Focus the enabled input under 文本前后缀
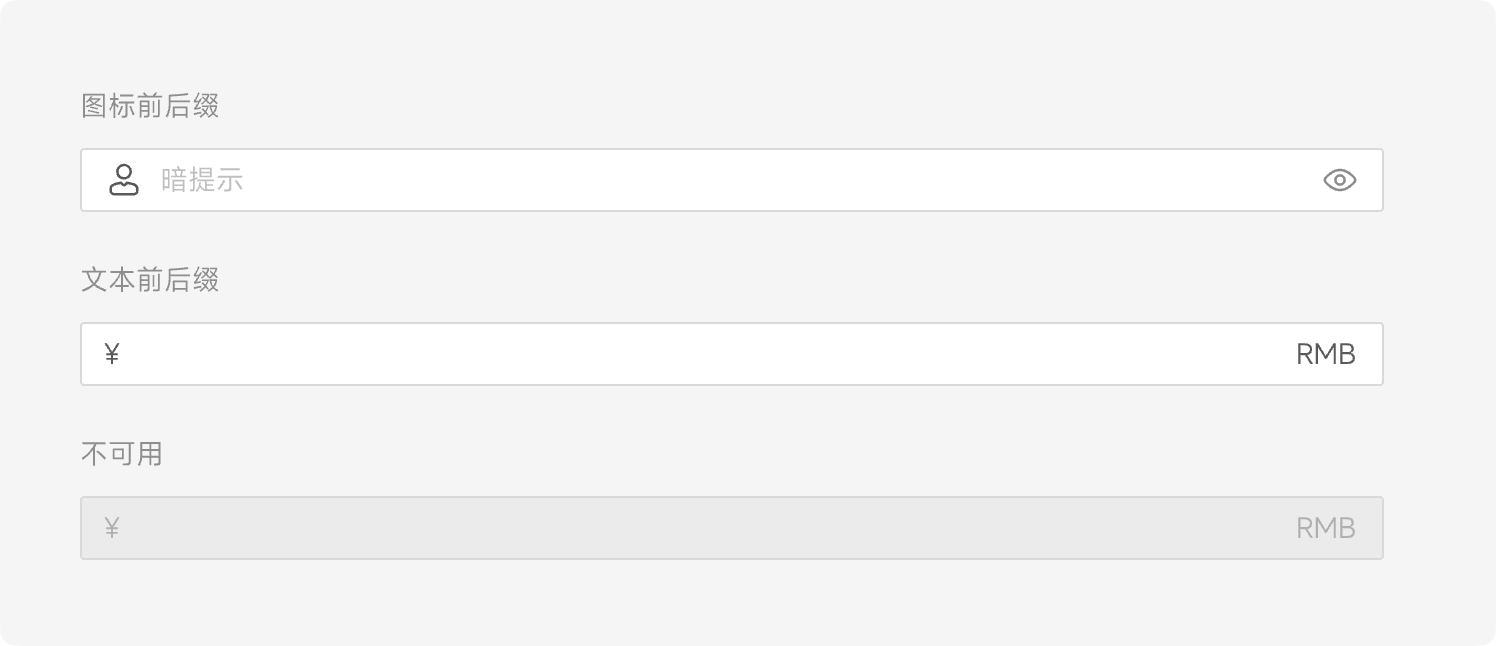 point(700,354)
